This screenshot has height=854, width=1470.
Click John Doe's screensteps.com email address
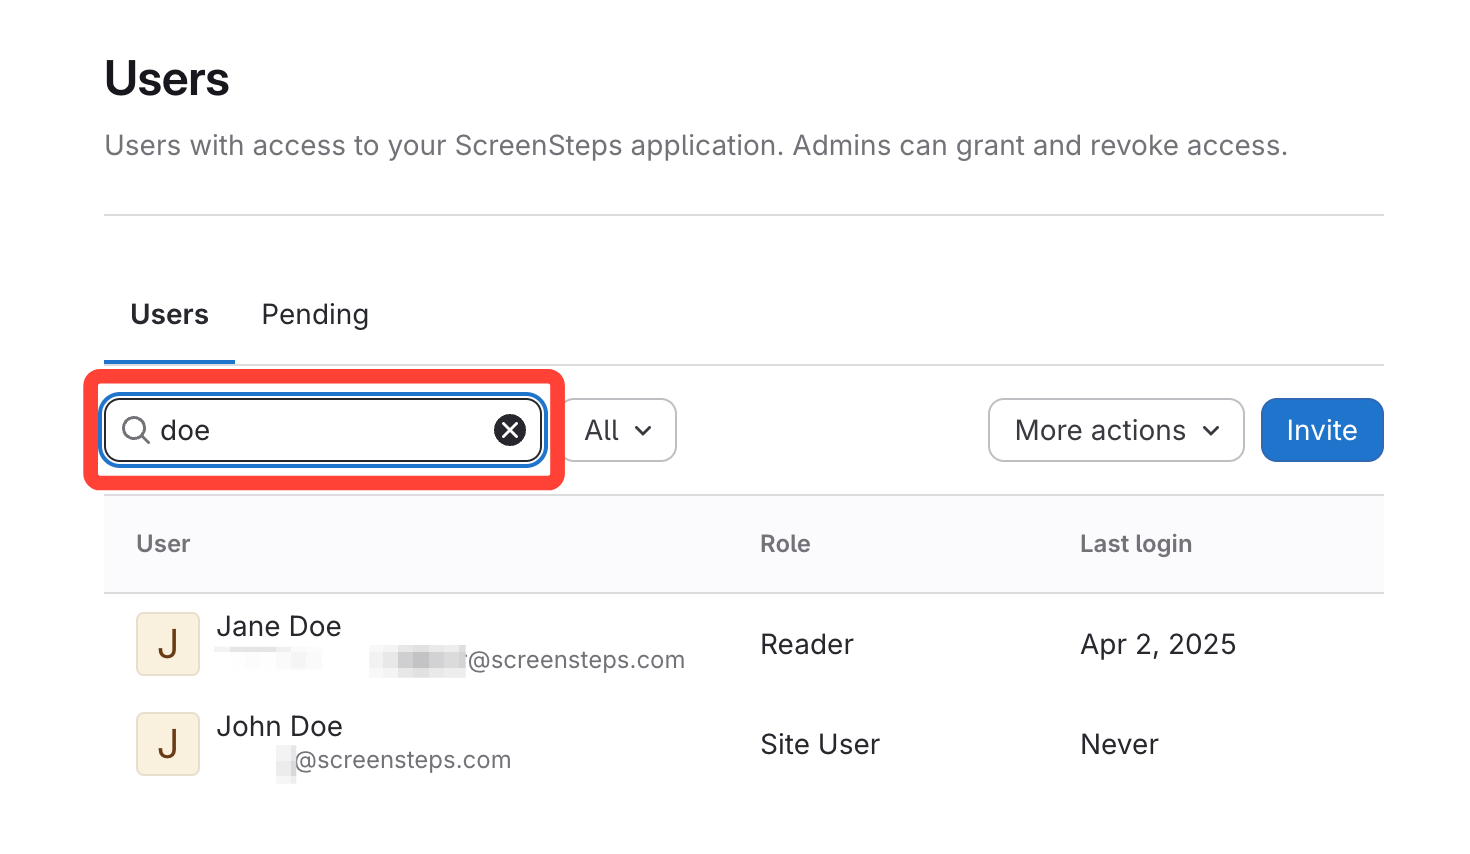click(x=402, y=760)
